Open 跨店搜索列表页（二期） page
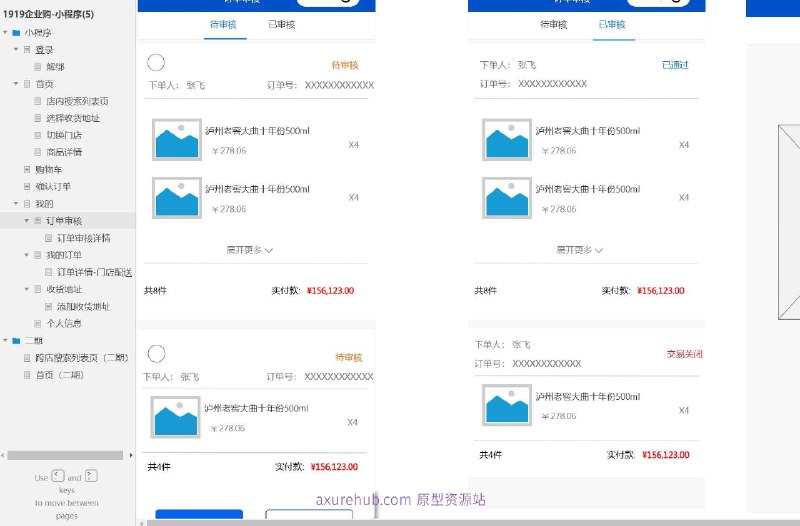 [82, 358]
